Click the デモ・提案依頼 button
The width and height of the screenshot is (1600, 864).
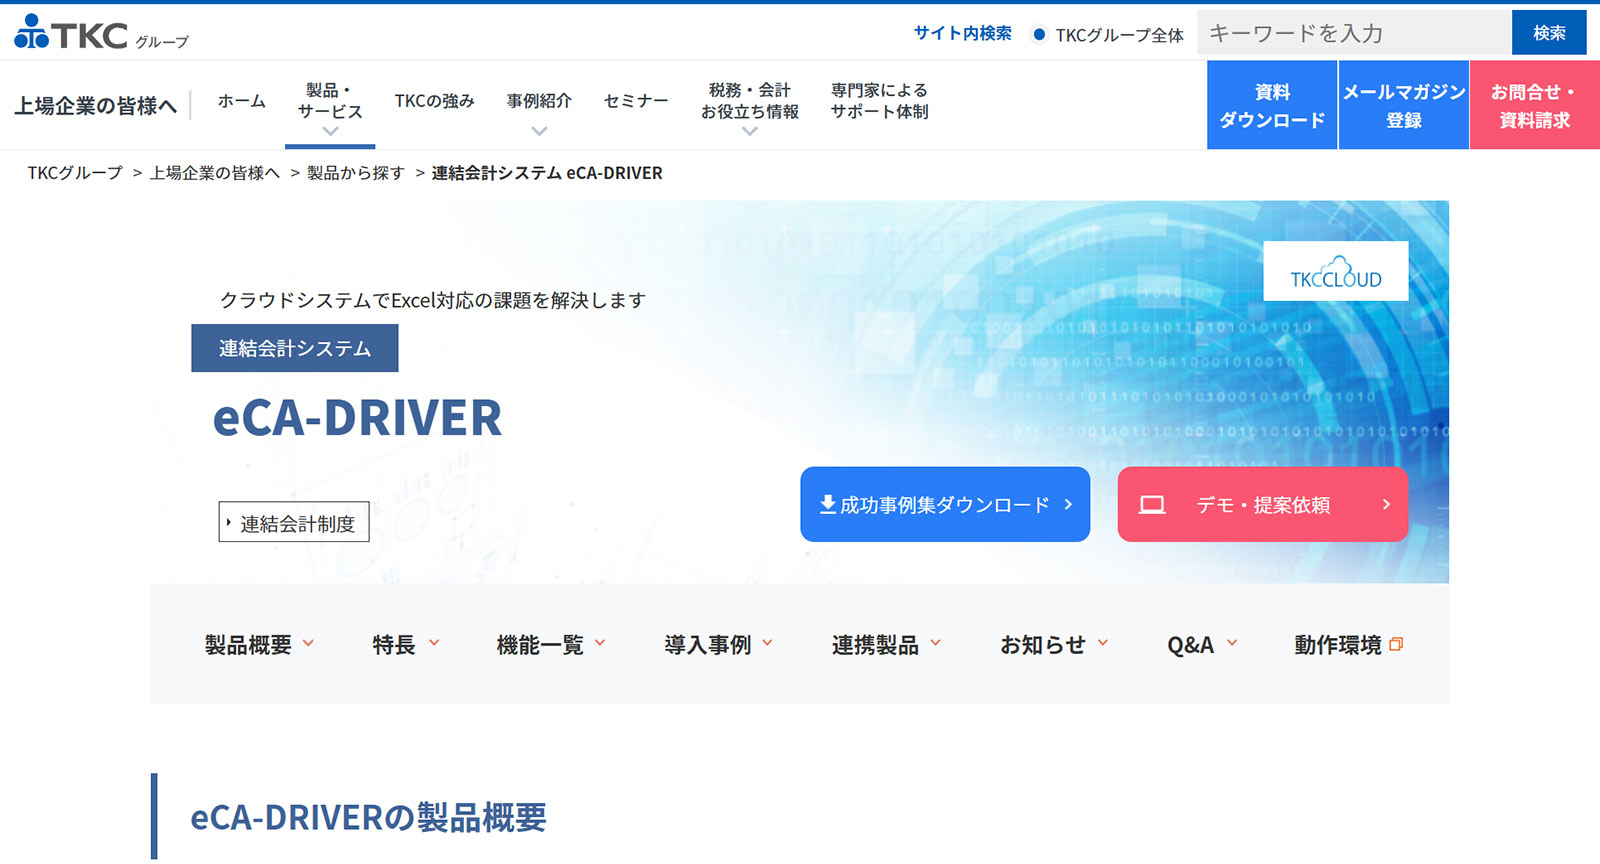tap(1263, 504)
